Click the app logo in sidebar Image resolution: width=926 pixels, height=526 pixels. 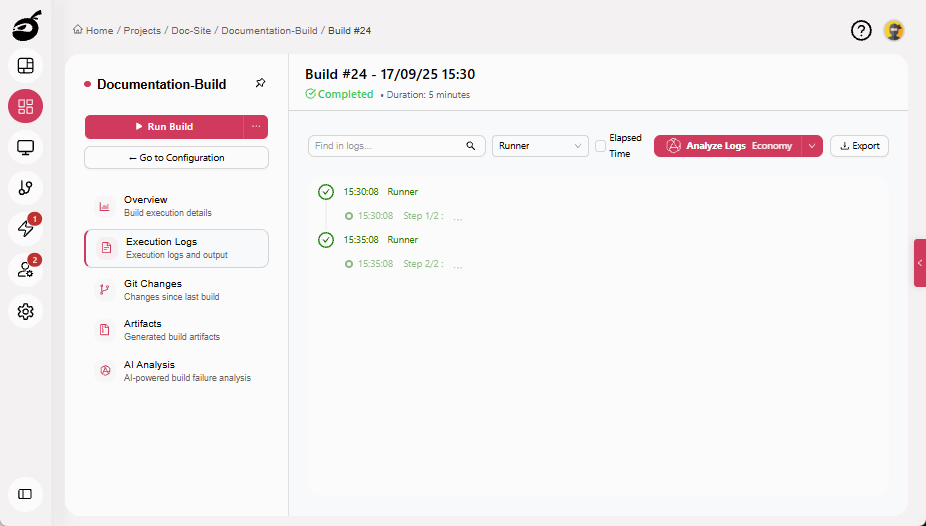(27, 25)
